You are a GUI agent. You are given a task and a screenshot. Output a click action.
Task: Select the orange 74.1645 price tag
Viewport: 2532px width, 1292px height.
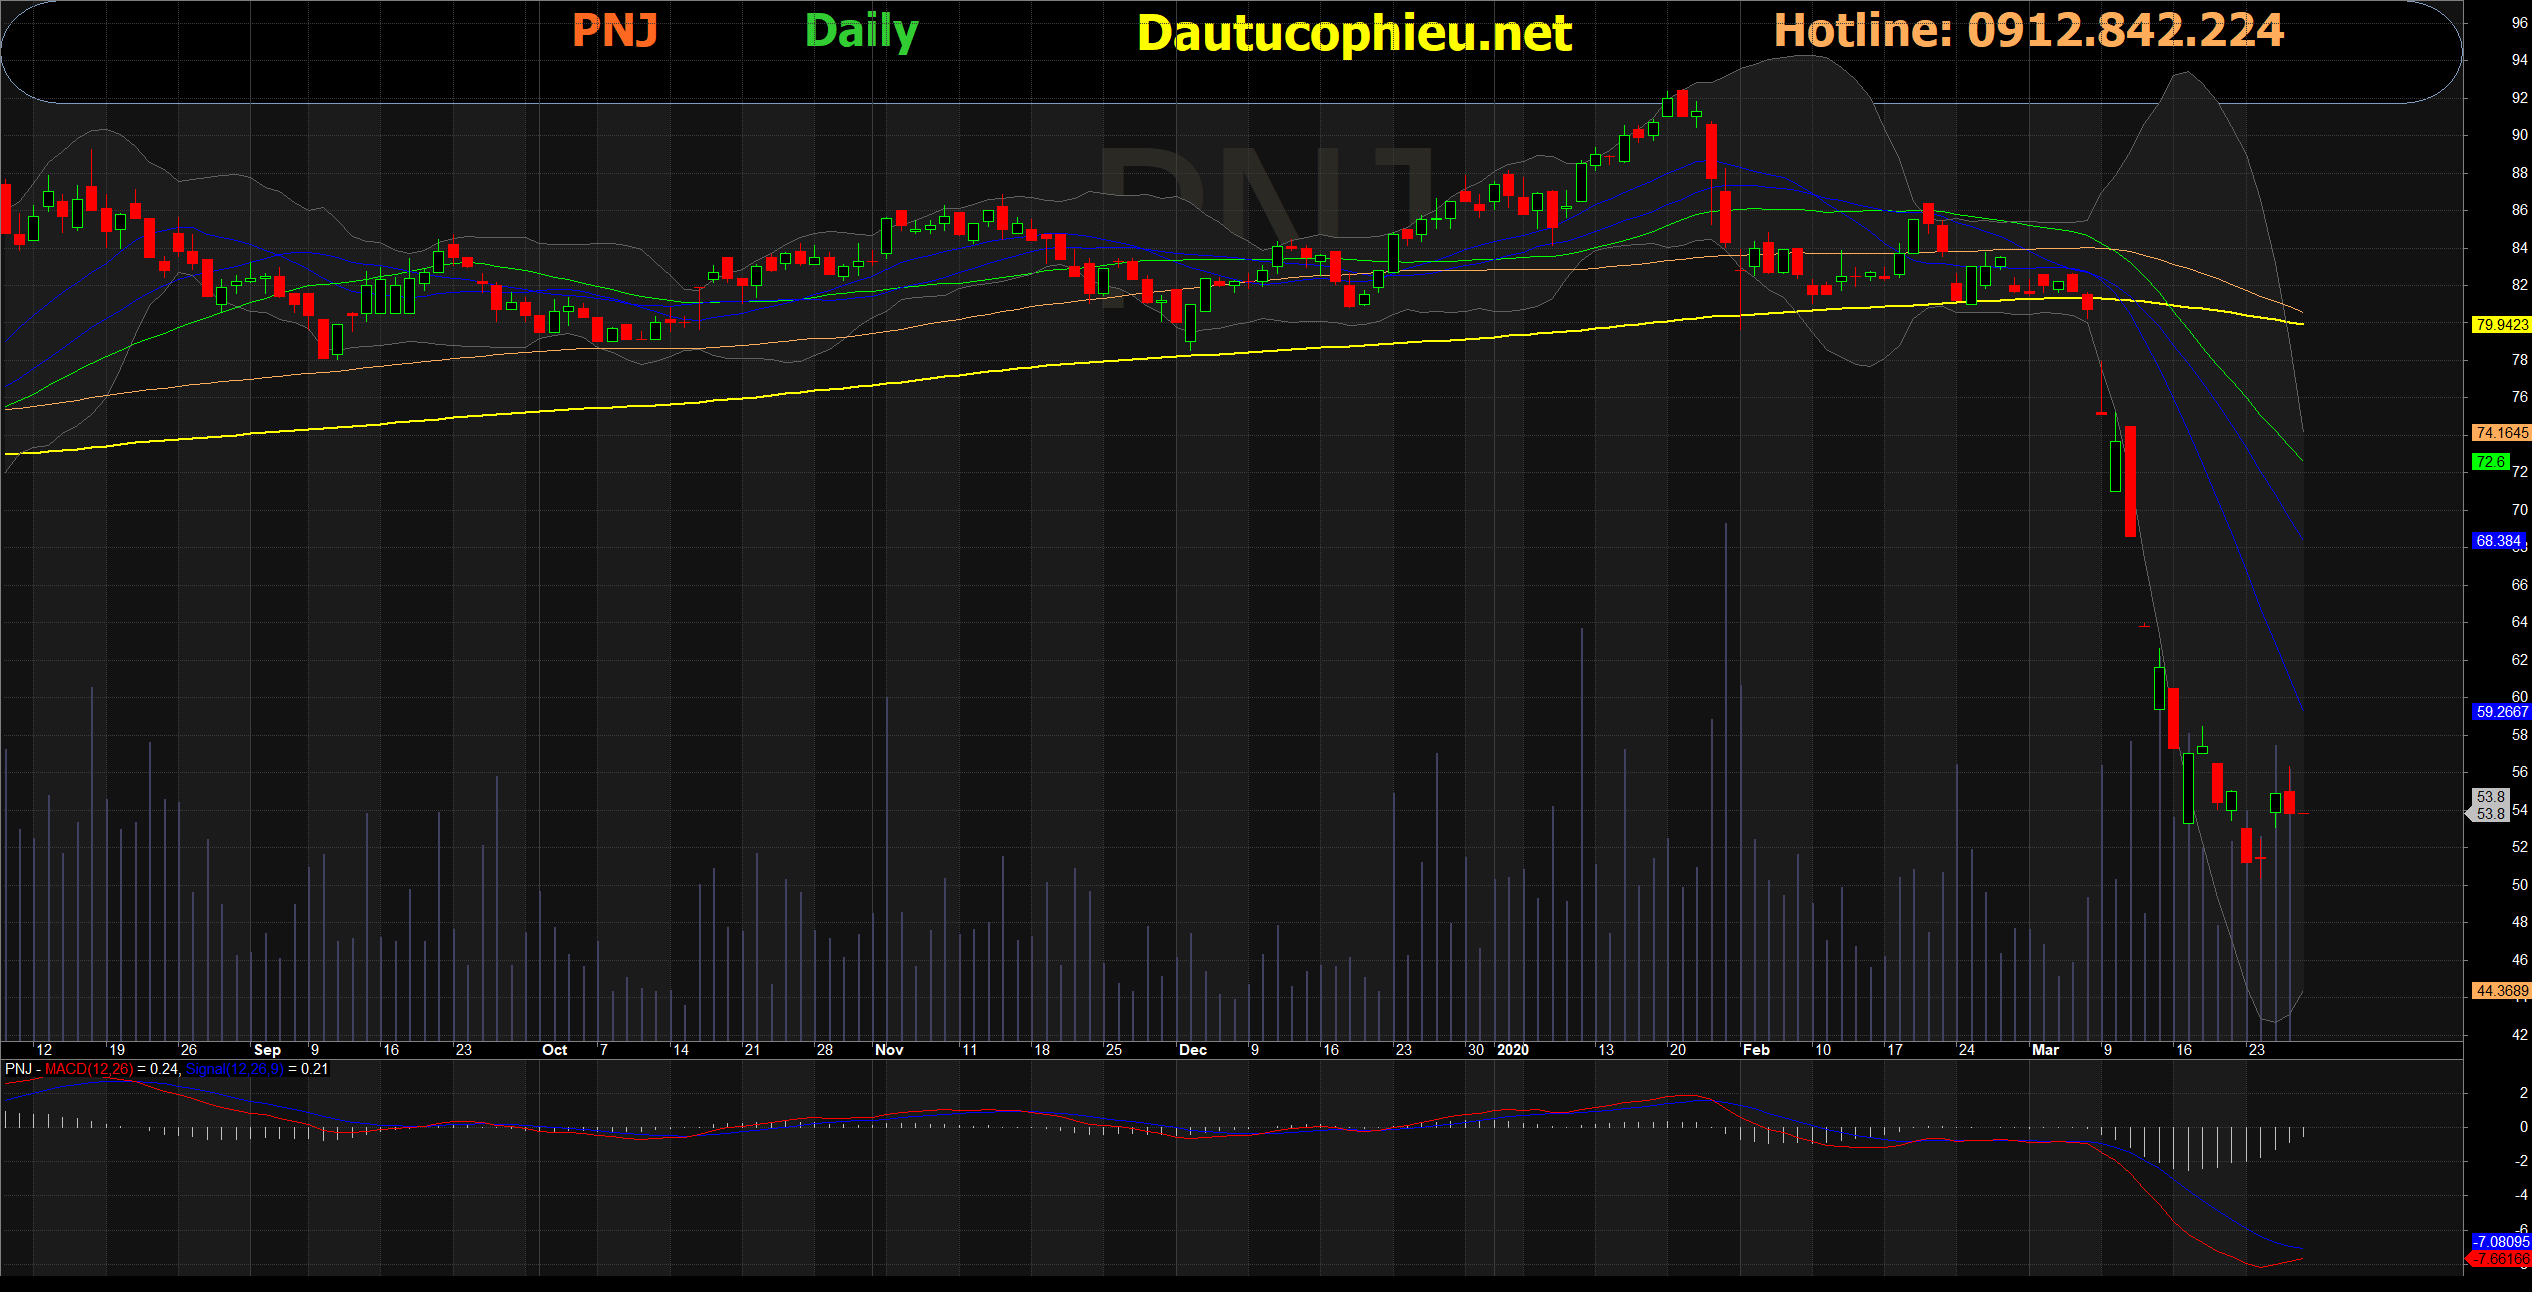2500,433
